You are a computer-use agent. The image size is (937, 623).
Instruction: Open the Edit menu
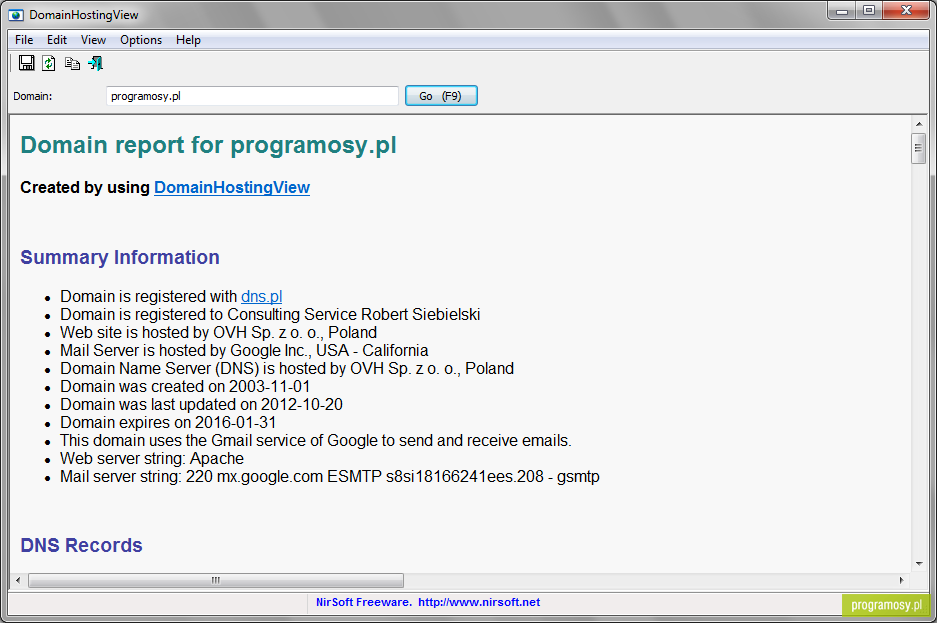click(x=57, y=40)
